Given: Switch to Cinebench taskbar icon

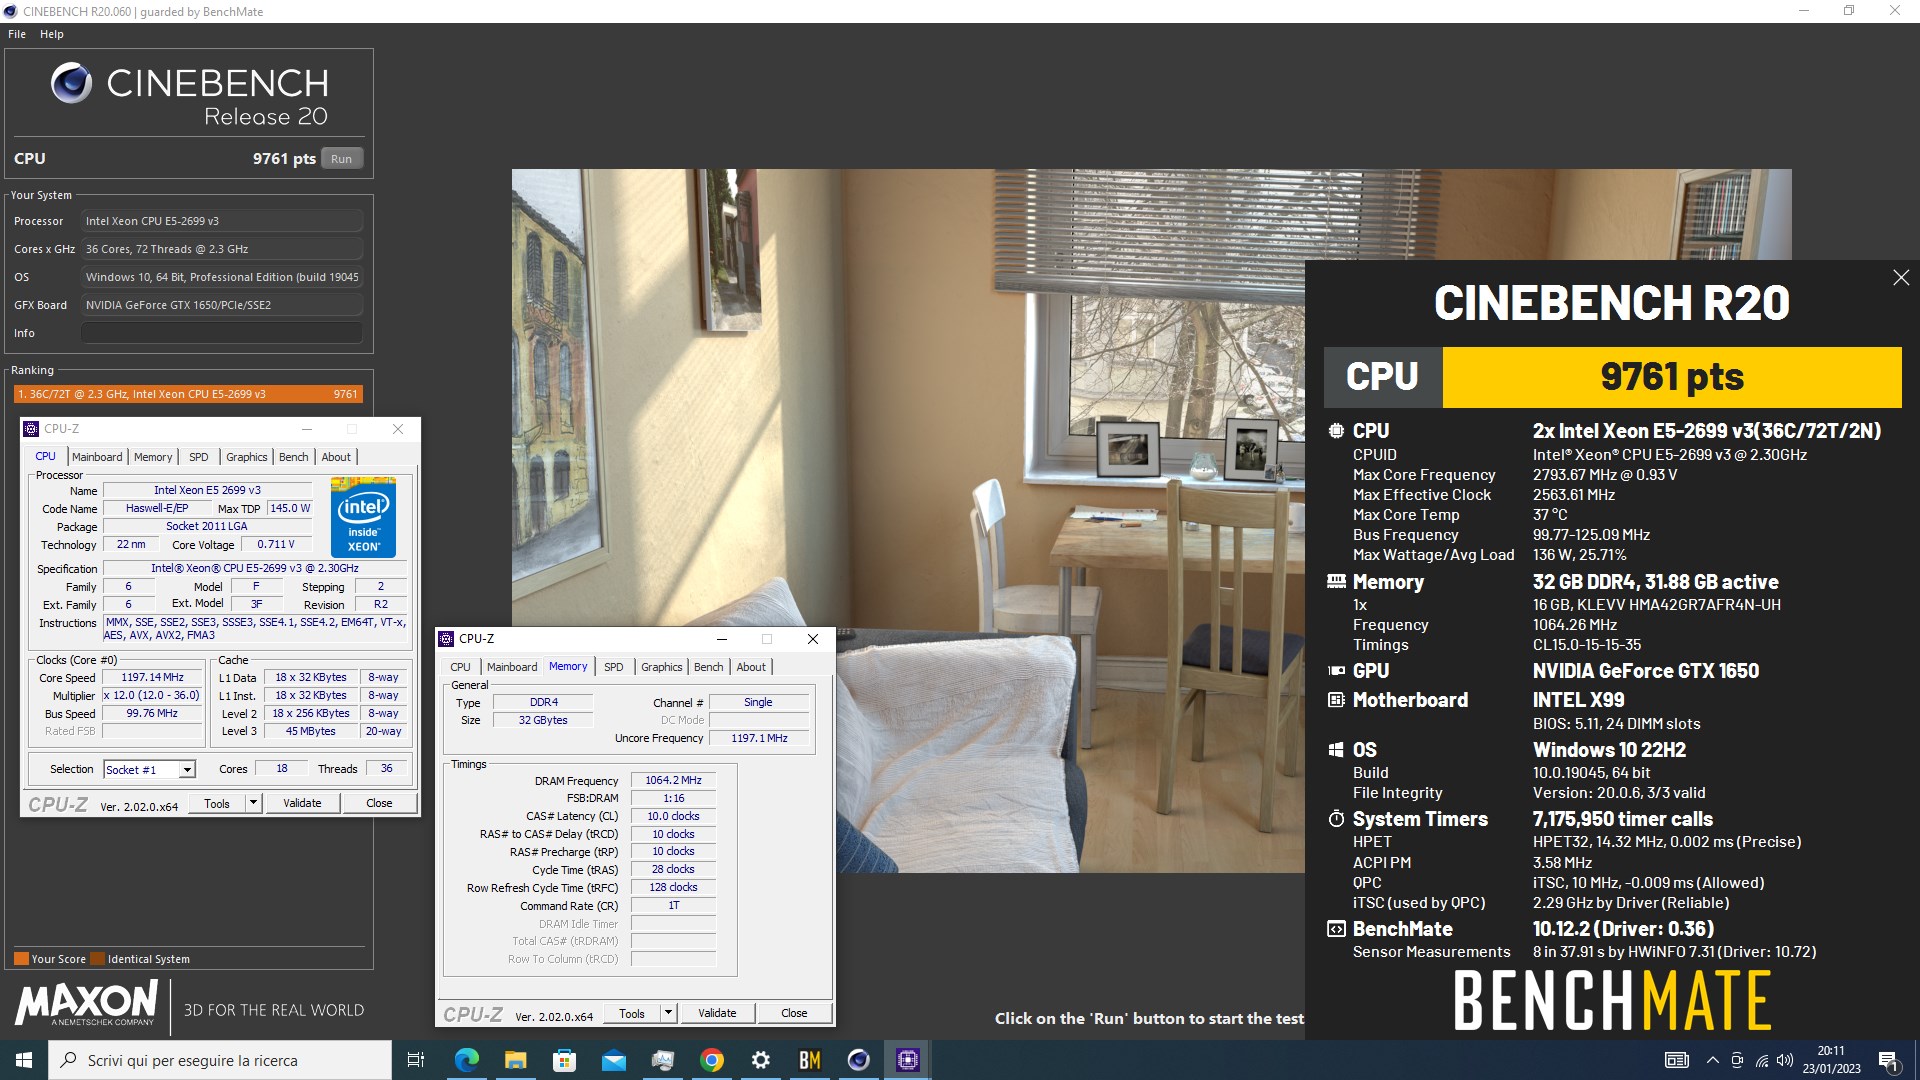Looking at the screenshot, I should point(859,1060).
